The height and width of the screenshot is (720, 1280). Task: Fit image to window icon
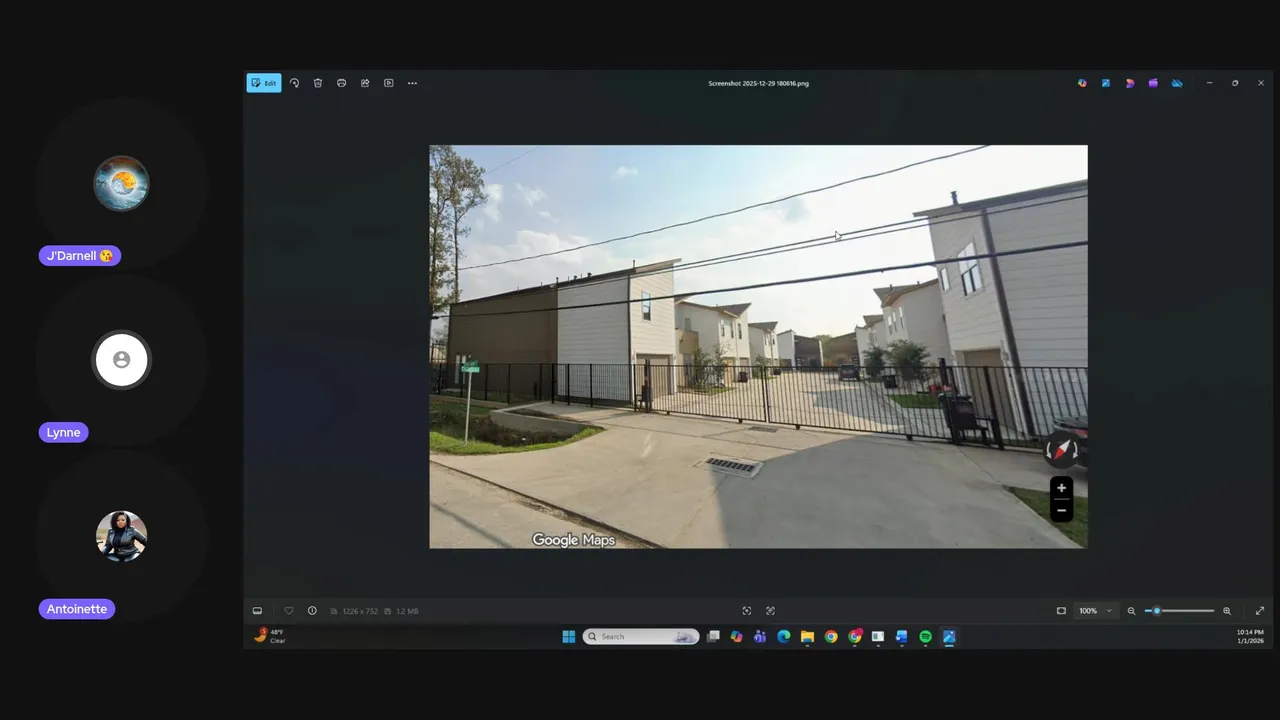(1061, 611)
